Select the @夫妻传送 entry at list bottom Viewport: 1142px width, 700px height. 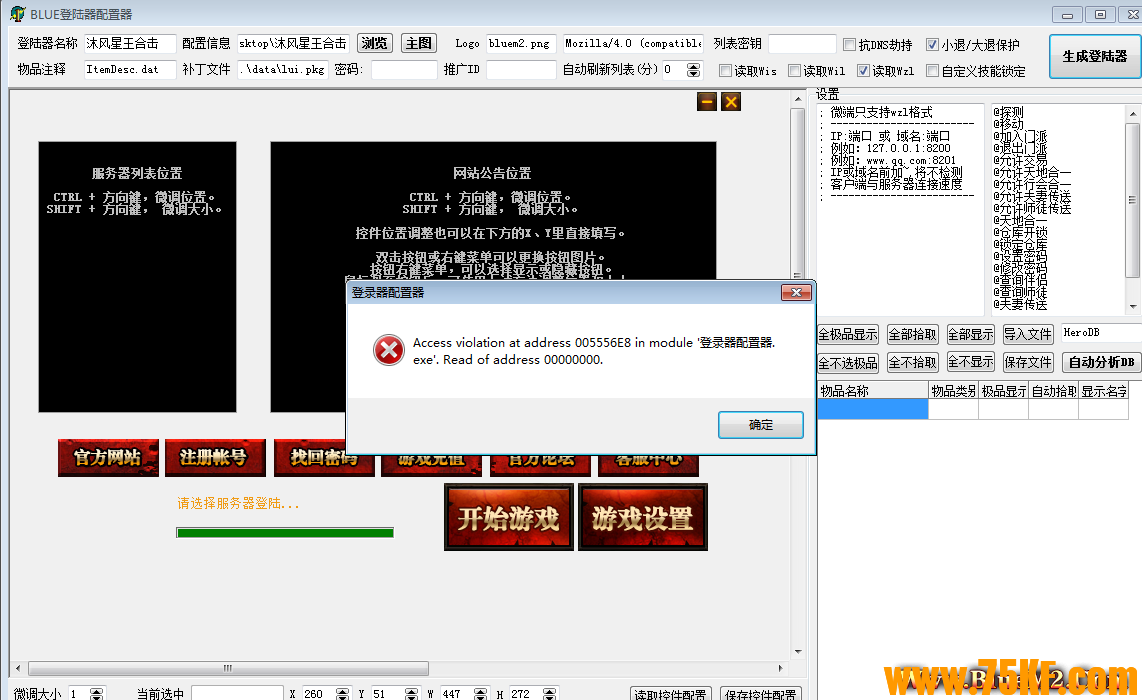(1020, 304)
